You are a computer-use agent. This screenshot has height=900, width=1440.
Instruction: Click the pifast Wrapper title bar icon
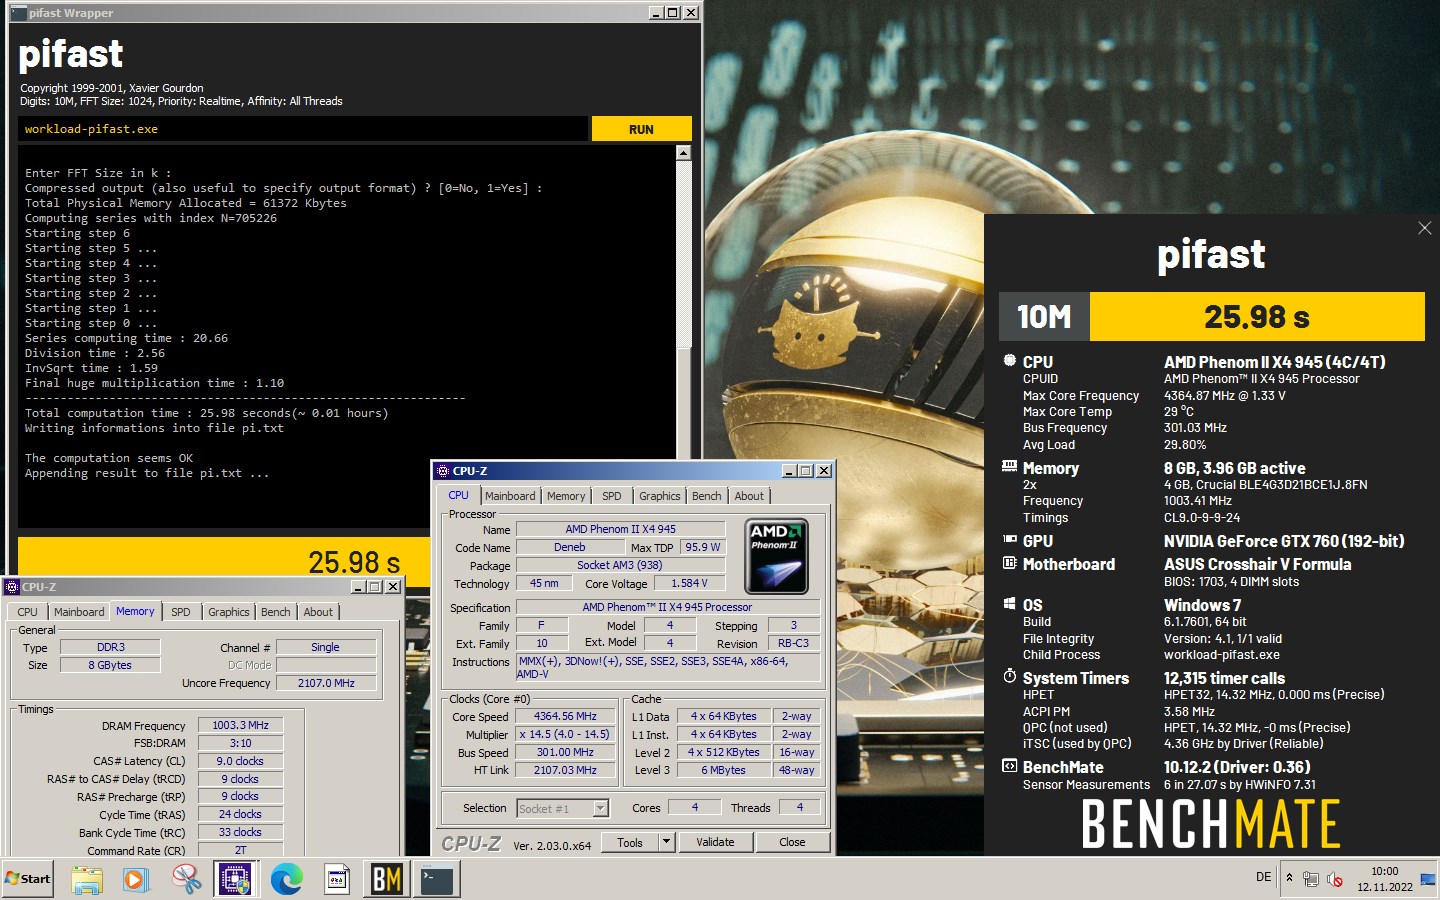pyautogui.click(x=18, y=13)
